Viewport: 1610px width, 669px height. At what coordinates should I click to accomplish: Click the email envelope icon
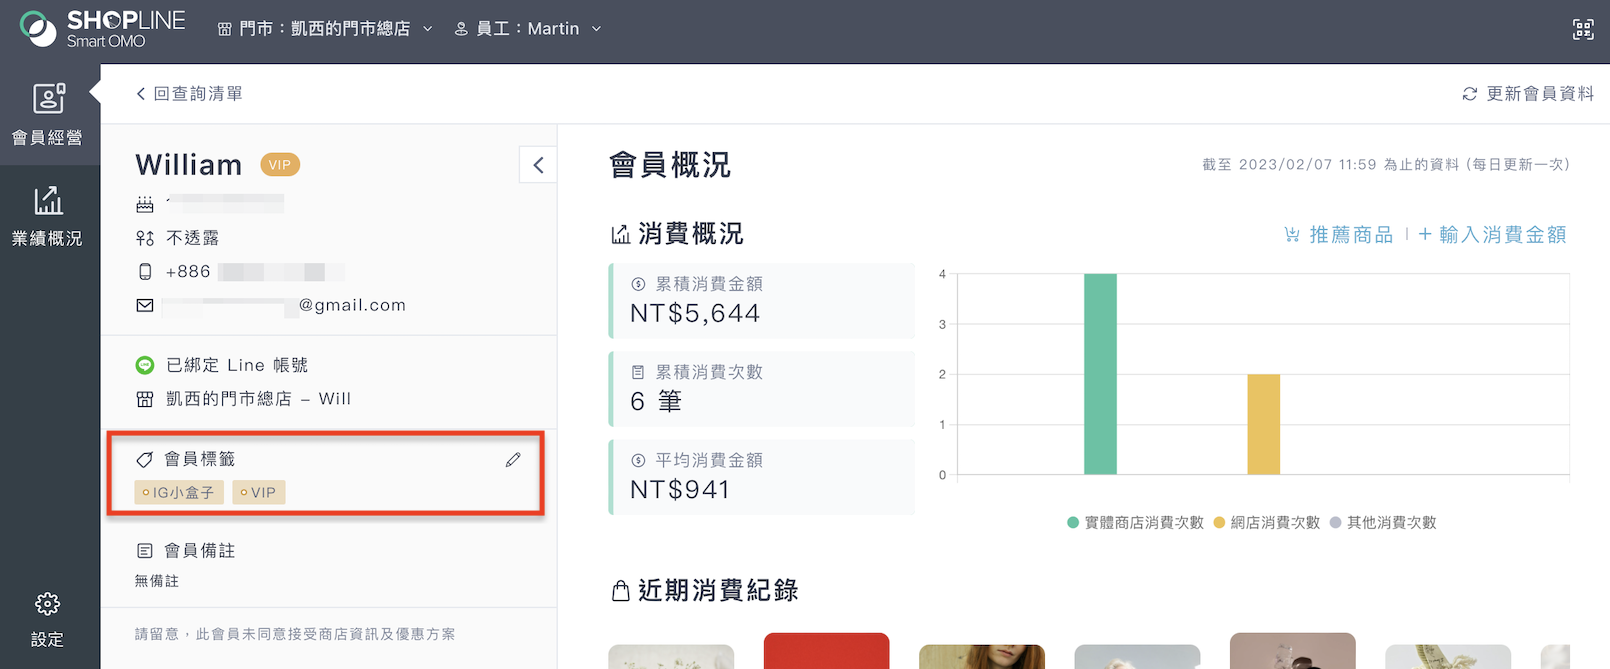pyautogui.click(x=145, y=305)
